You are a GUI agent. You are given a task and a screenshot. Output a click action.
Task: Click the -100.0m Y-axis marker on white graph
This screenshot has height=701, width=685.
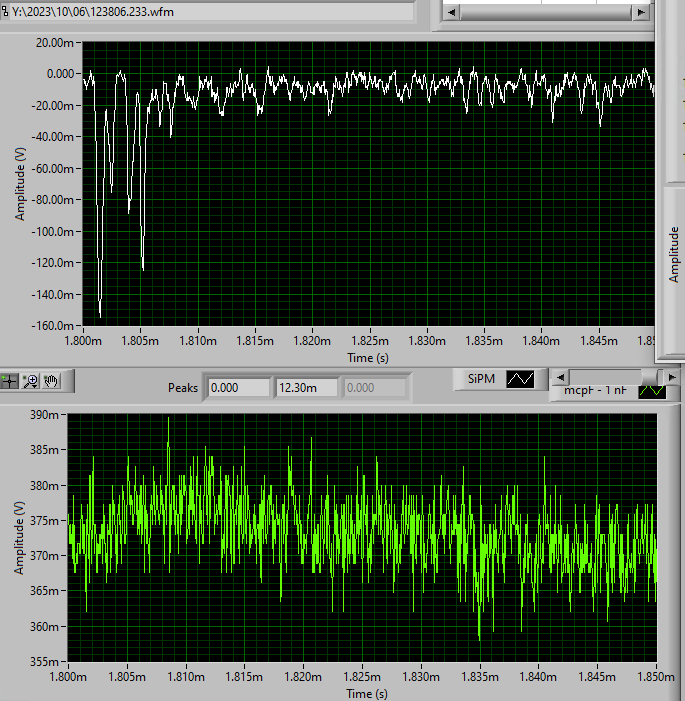[52, 232]
